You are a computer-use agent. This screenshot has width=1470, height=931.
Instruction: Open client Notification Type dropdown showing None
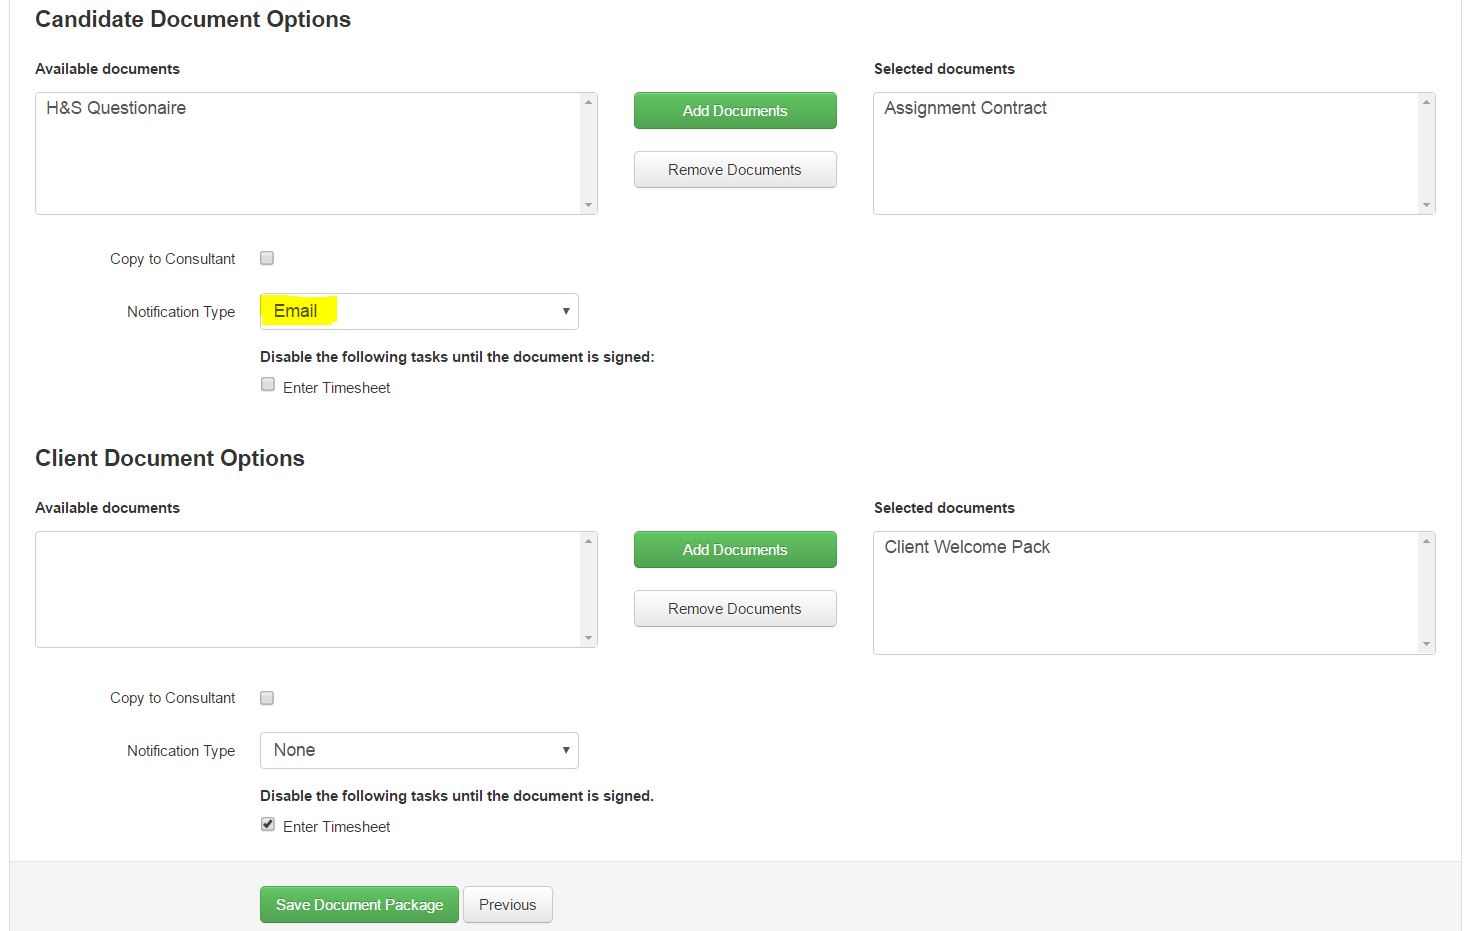[419, 751]
